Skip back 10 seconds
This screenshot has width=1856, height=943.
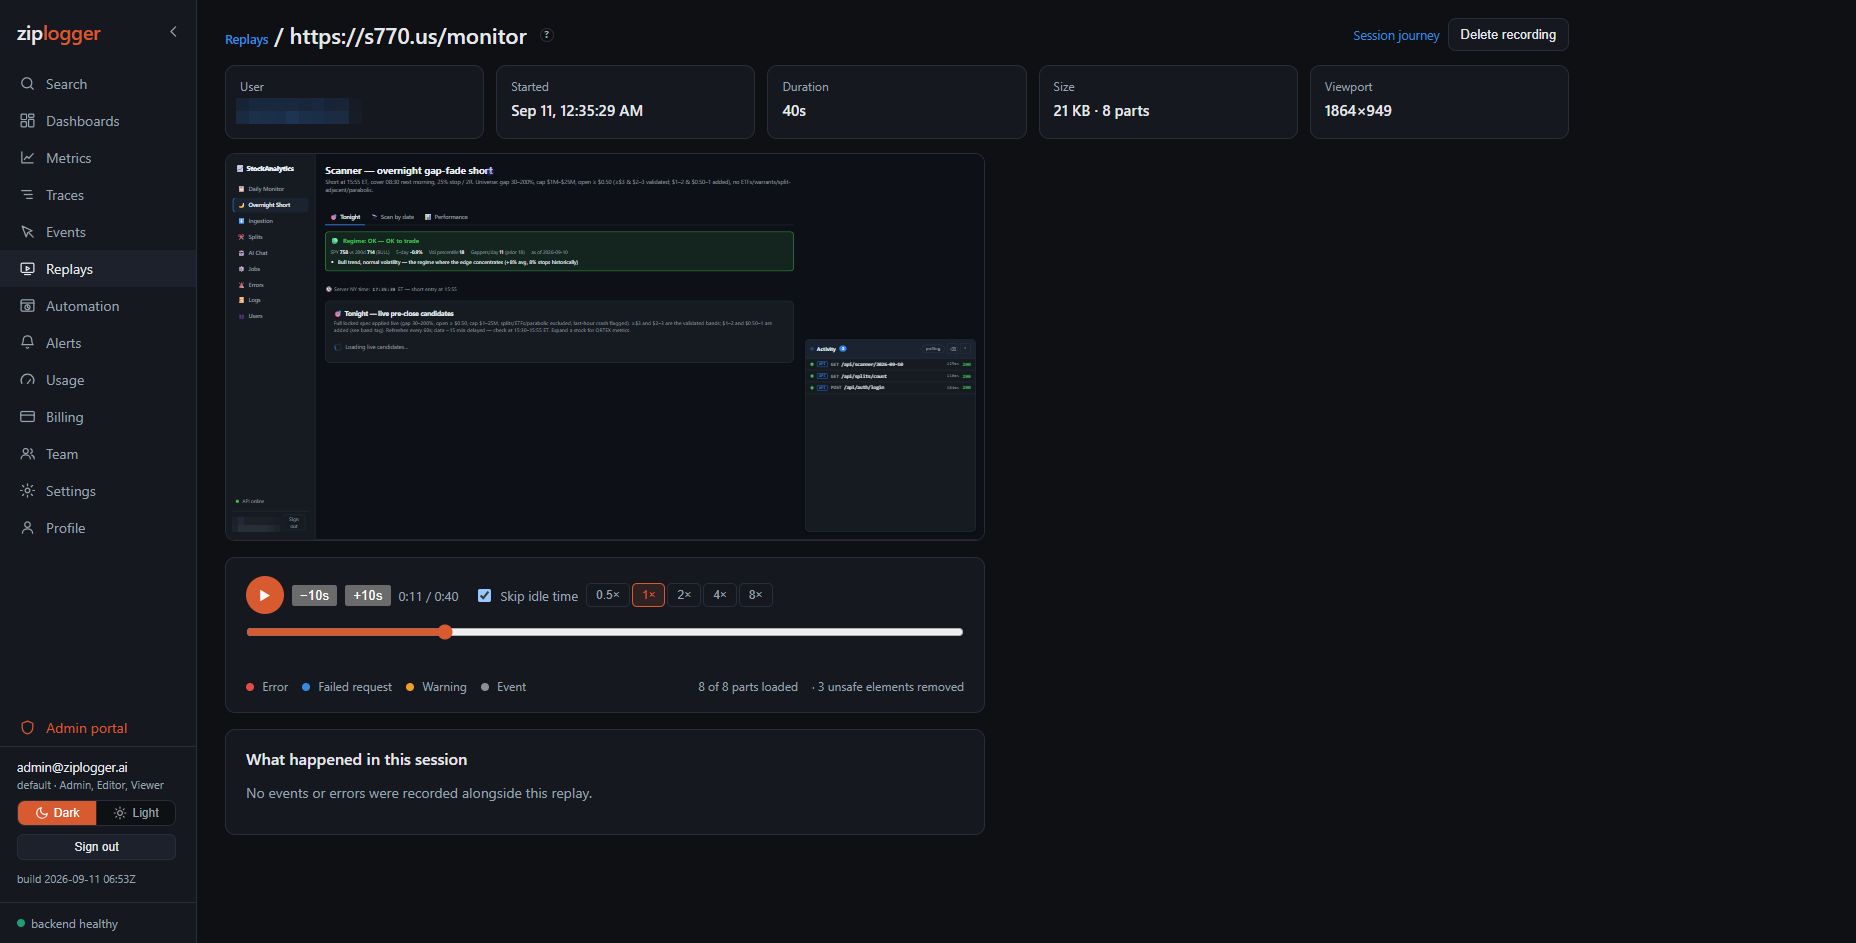[314, 596]
